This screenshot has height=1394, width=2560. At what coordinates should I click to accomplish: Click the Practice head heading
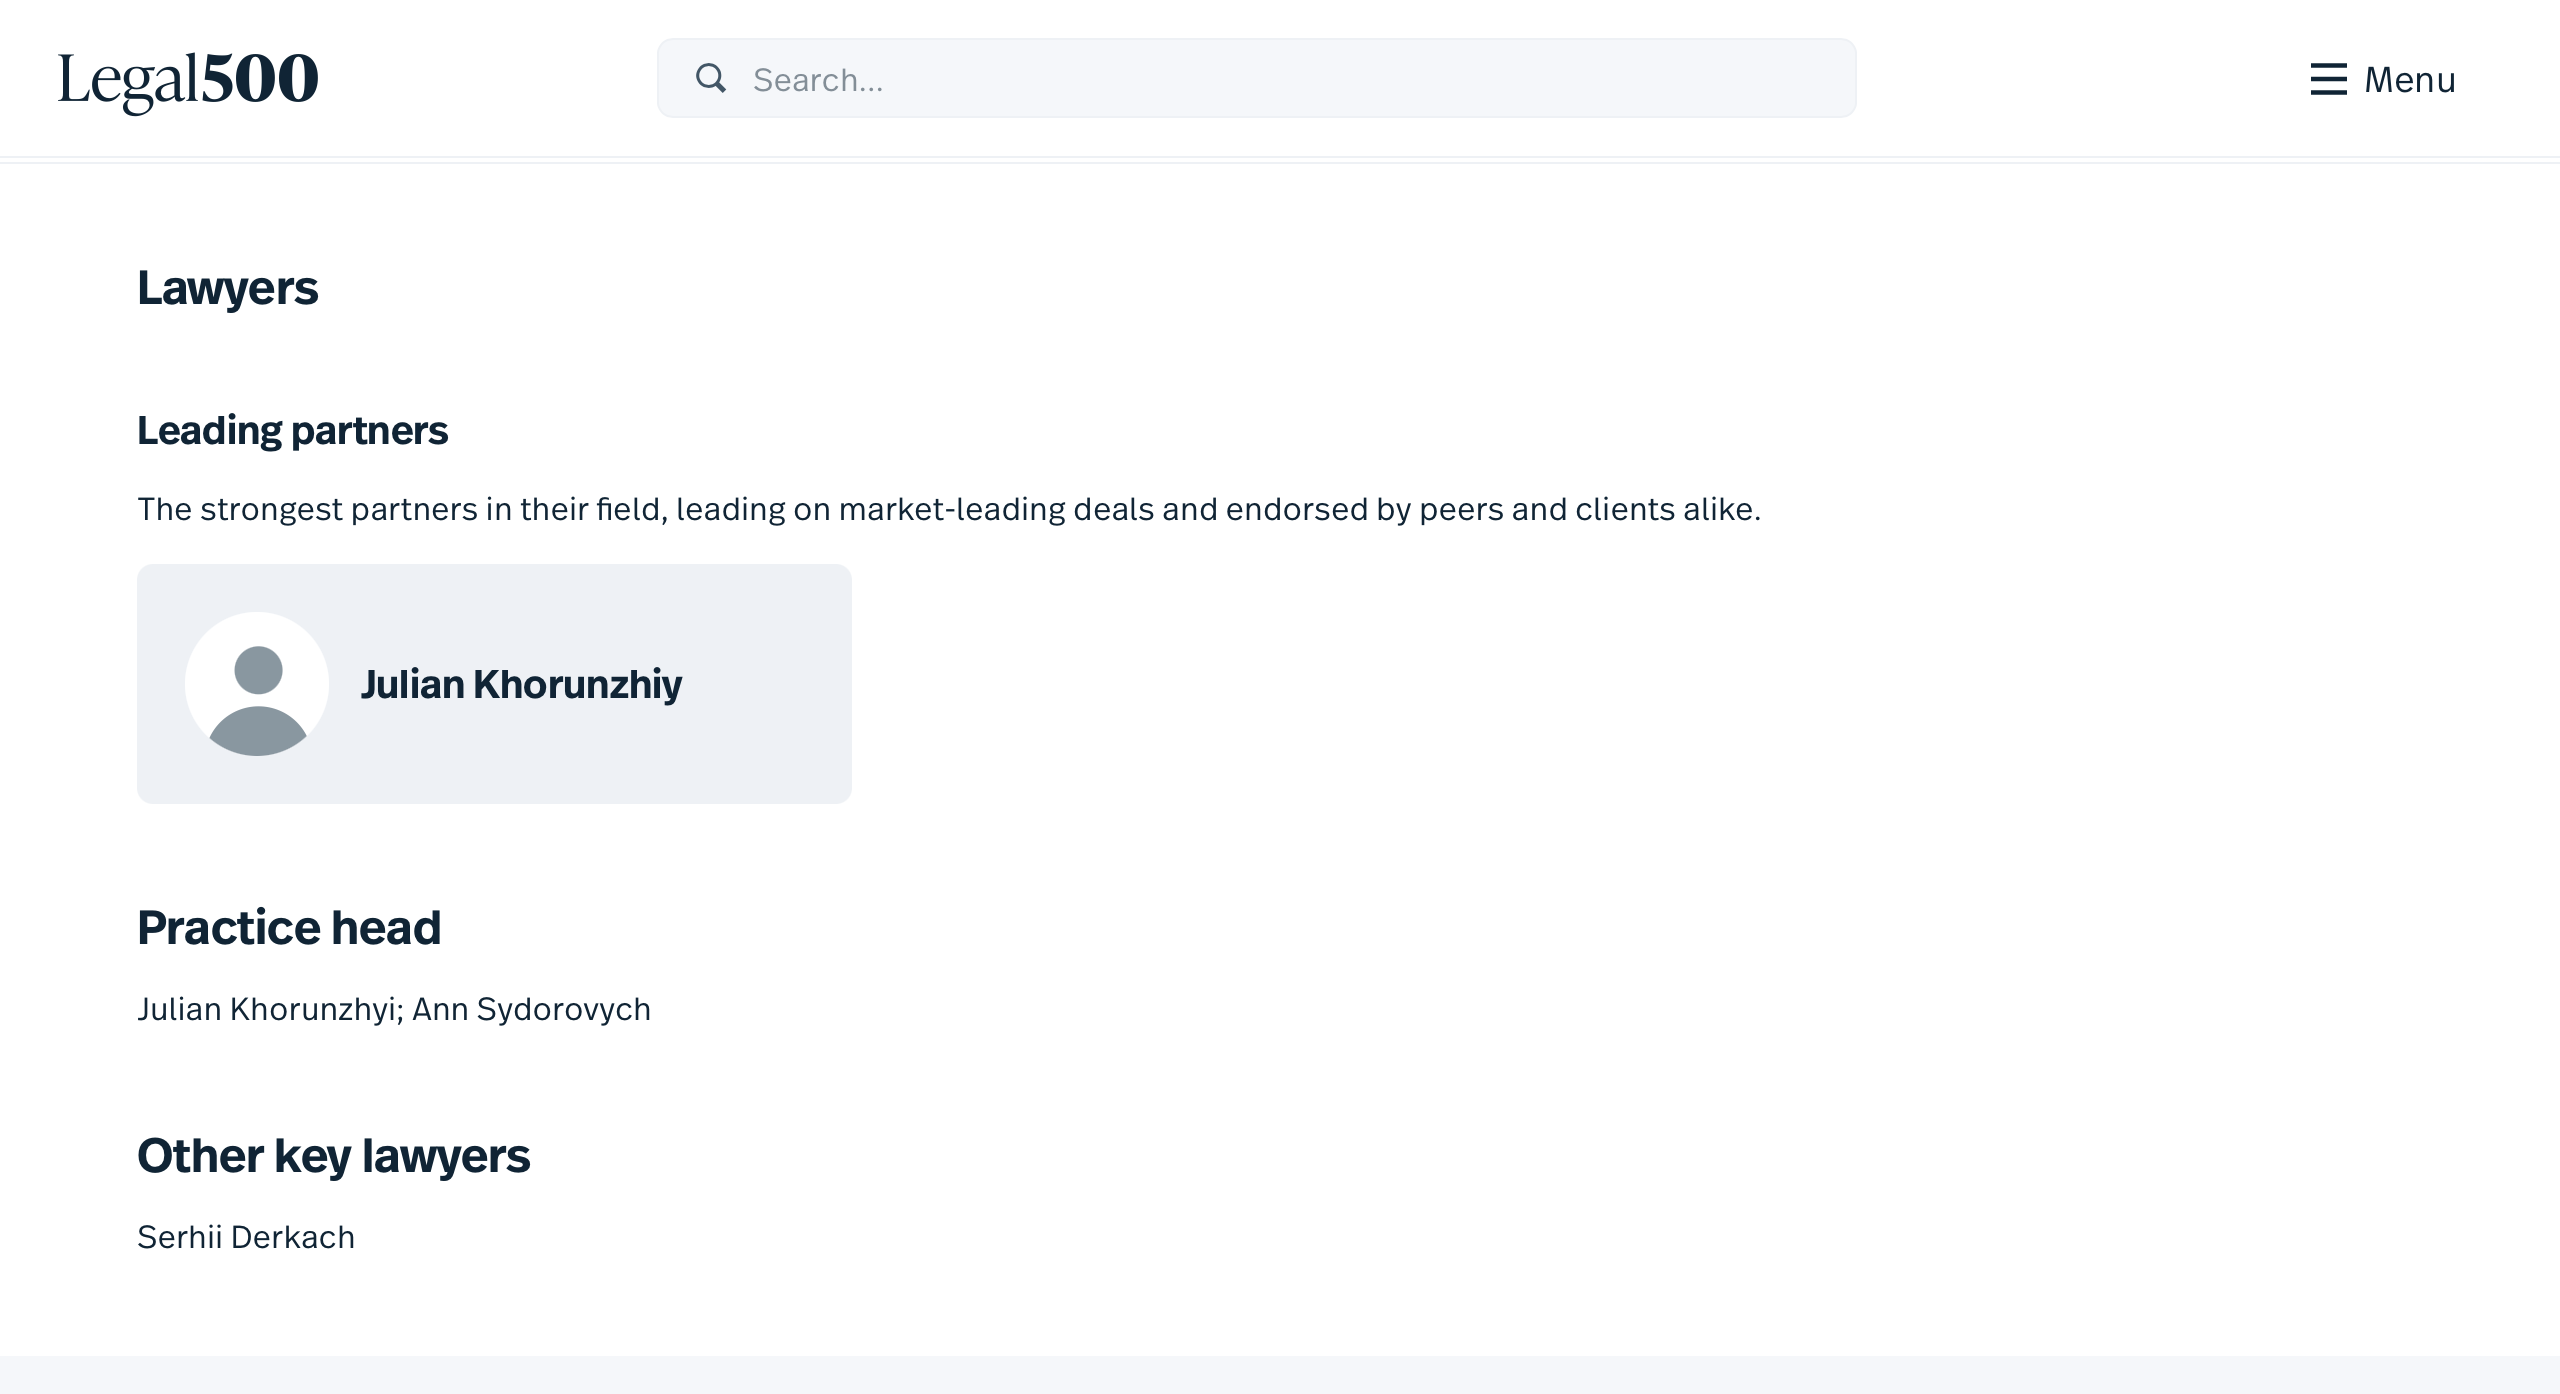pyautogui.click(x=289, y=928)
